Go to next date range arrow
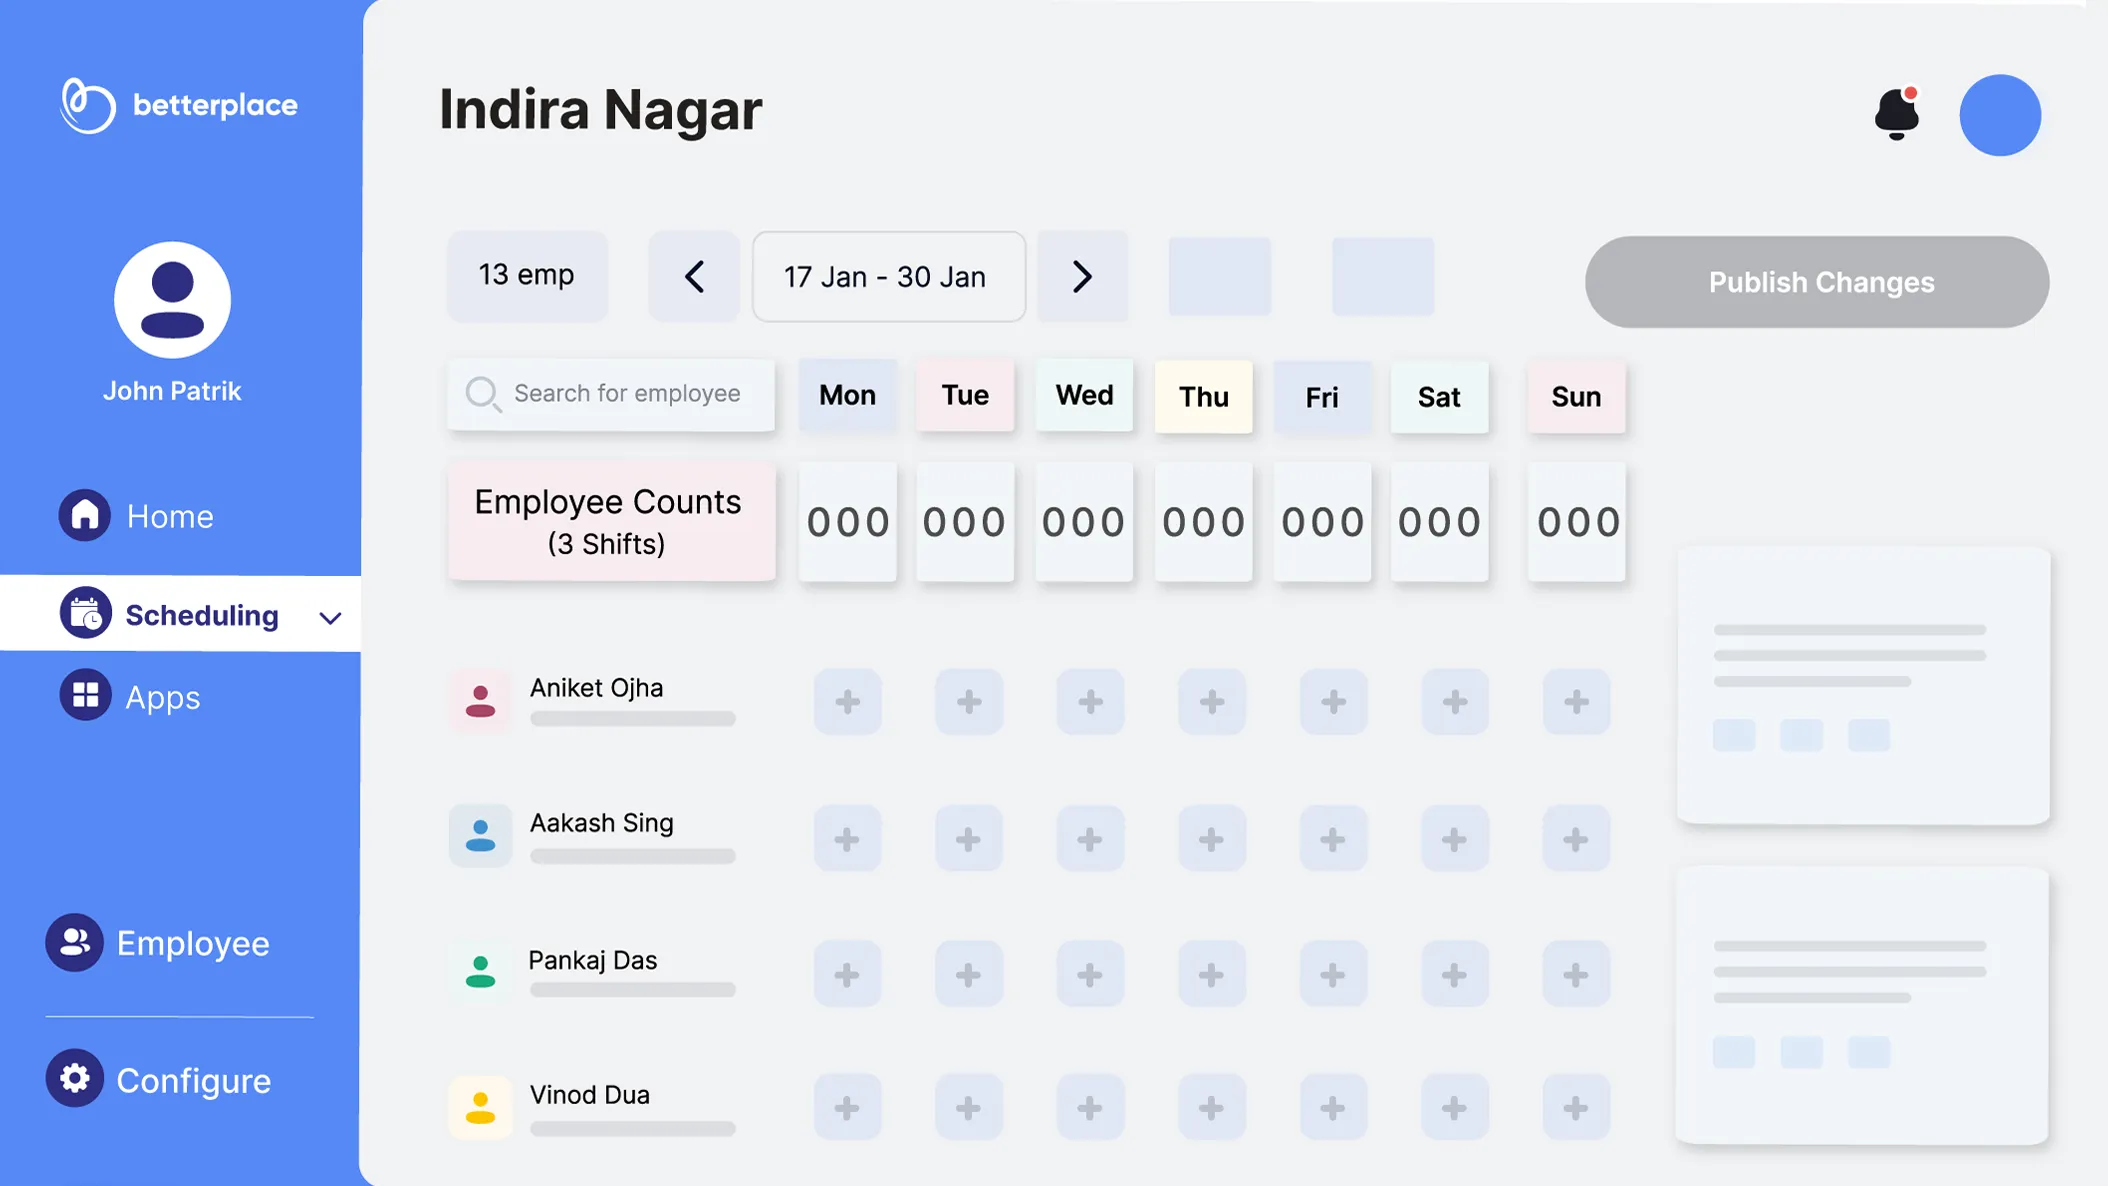Viewport: 2108px width, 1186px height. tap(1082, 277)
